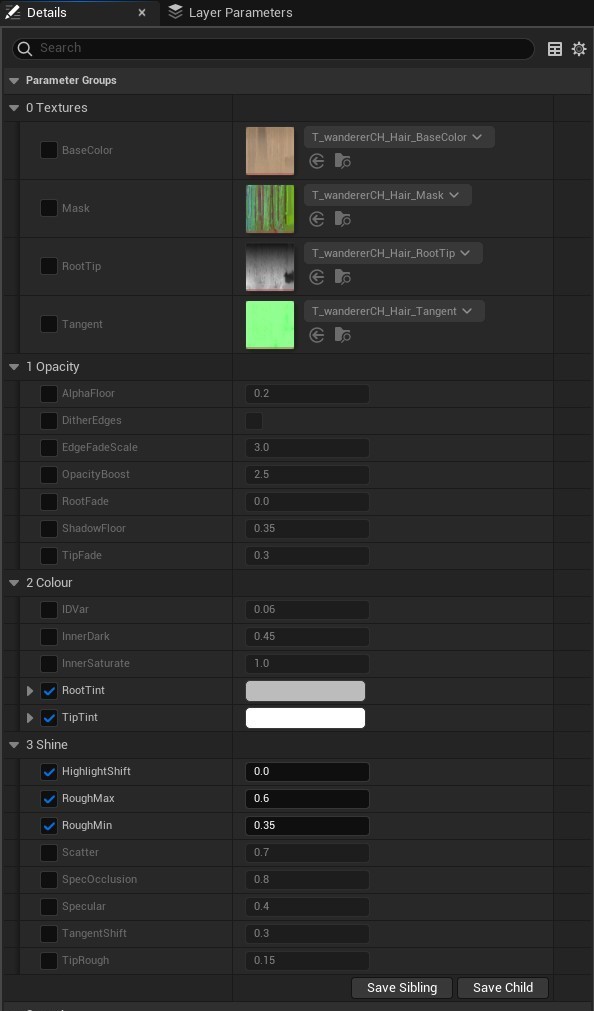
Task: Open the T_wandererCH_Hair_RootTip asset dropdown
Action: pos(393,253)
